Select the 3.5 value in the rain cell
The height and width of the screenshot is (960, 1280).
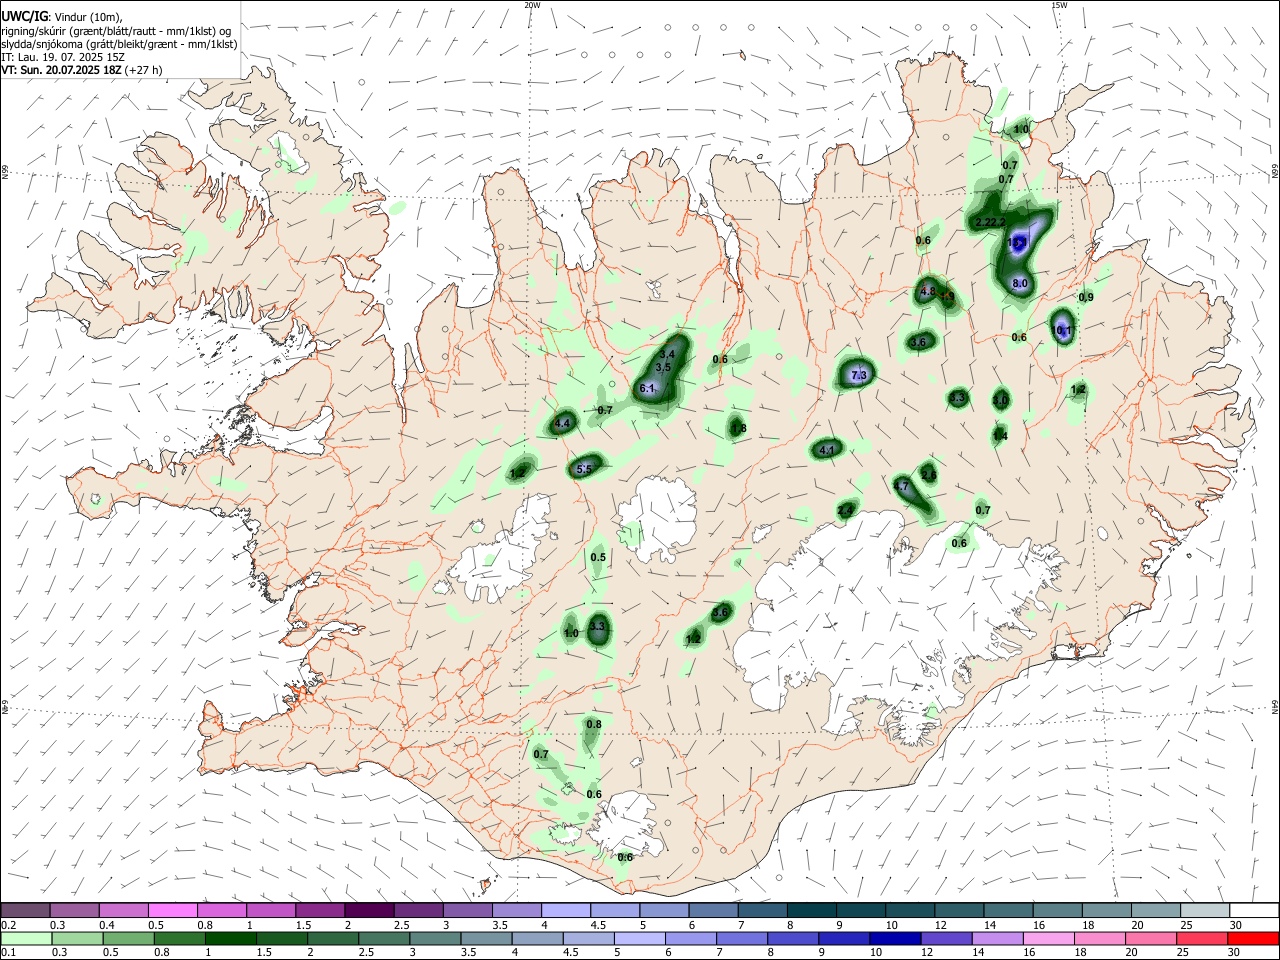[x=662, y=368]
